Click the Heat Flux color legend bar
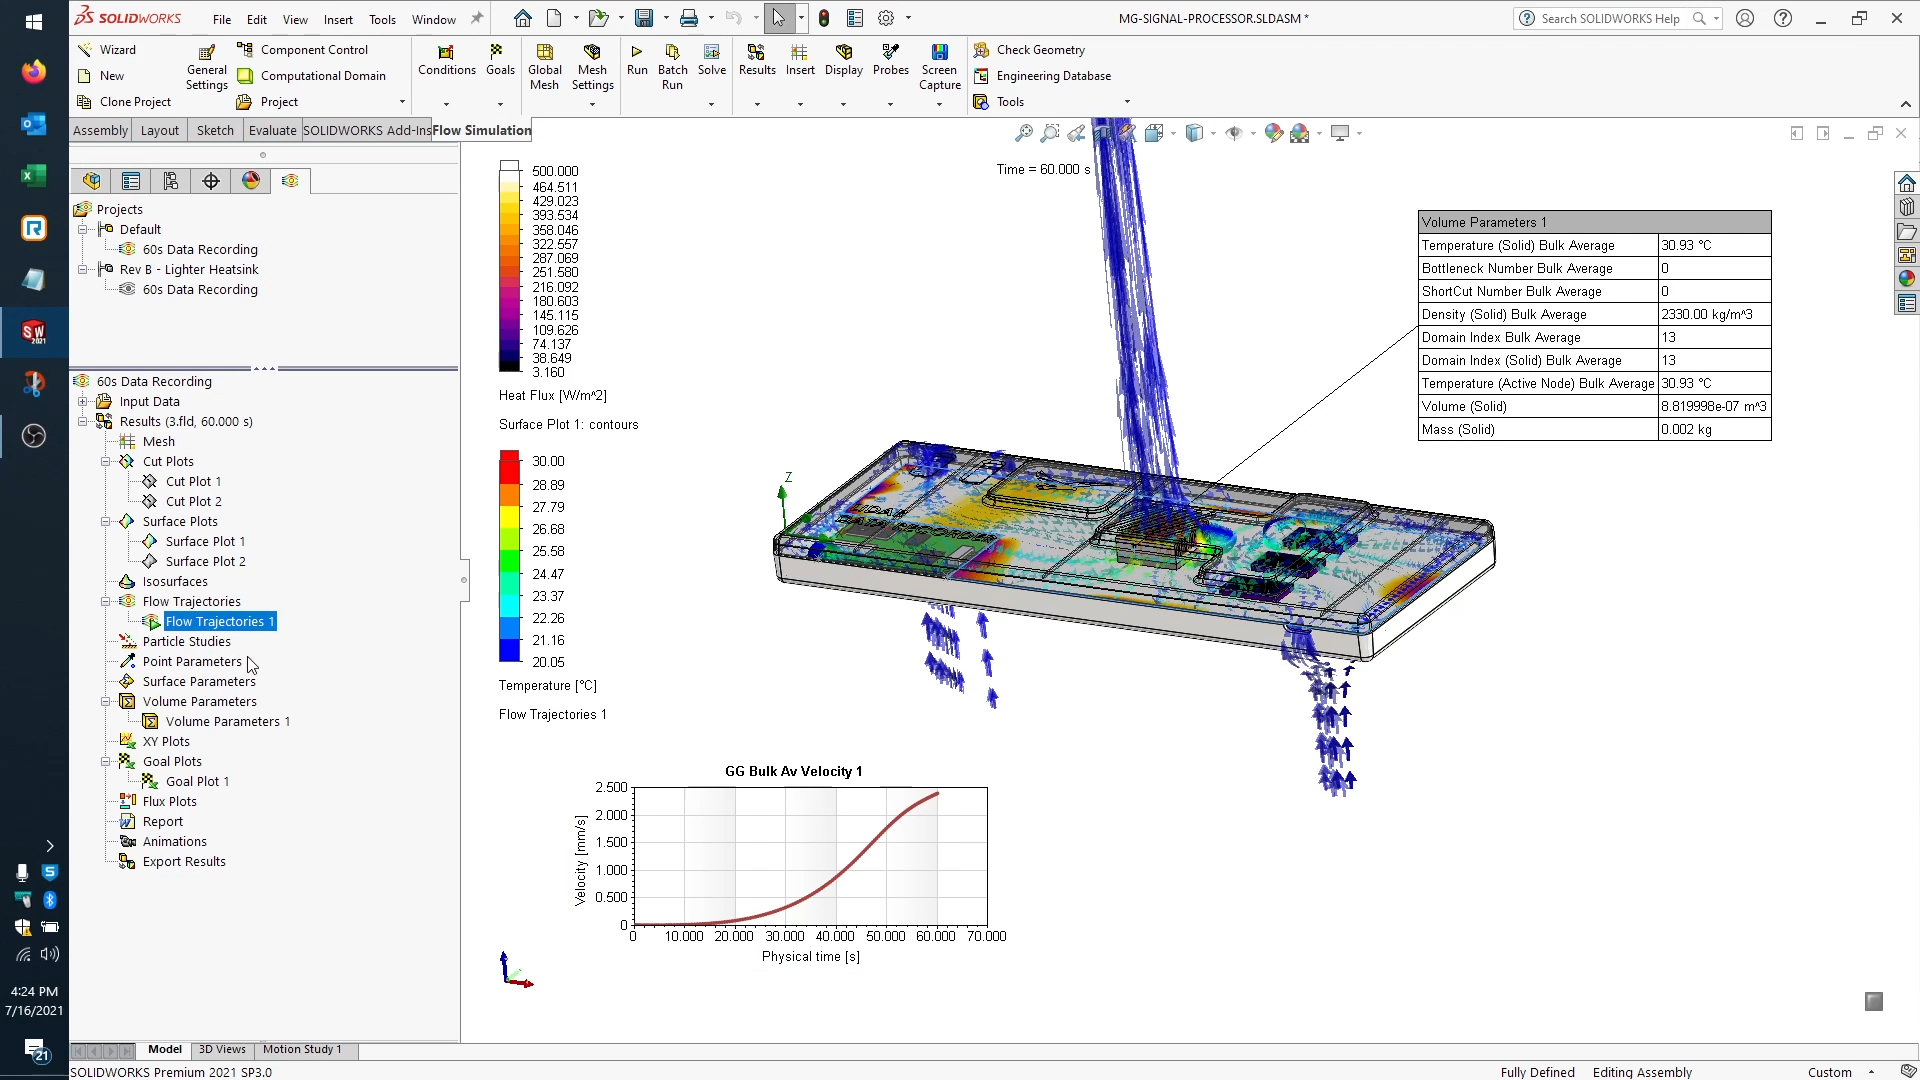Image resolution: width=1920 pixels, height=1080 pixels. tap(509, 267)
